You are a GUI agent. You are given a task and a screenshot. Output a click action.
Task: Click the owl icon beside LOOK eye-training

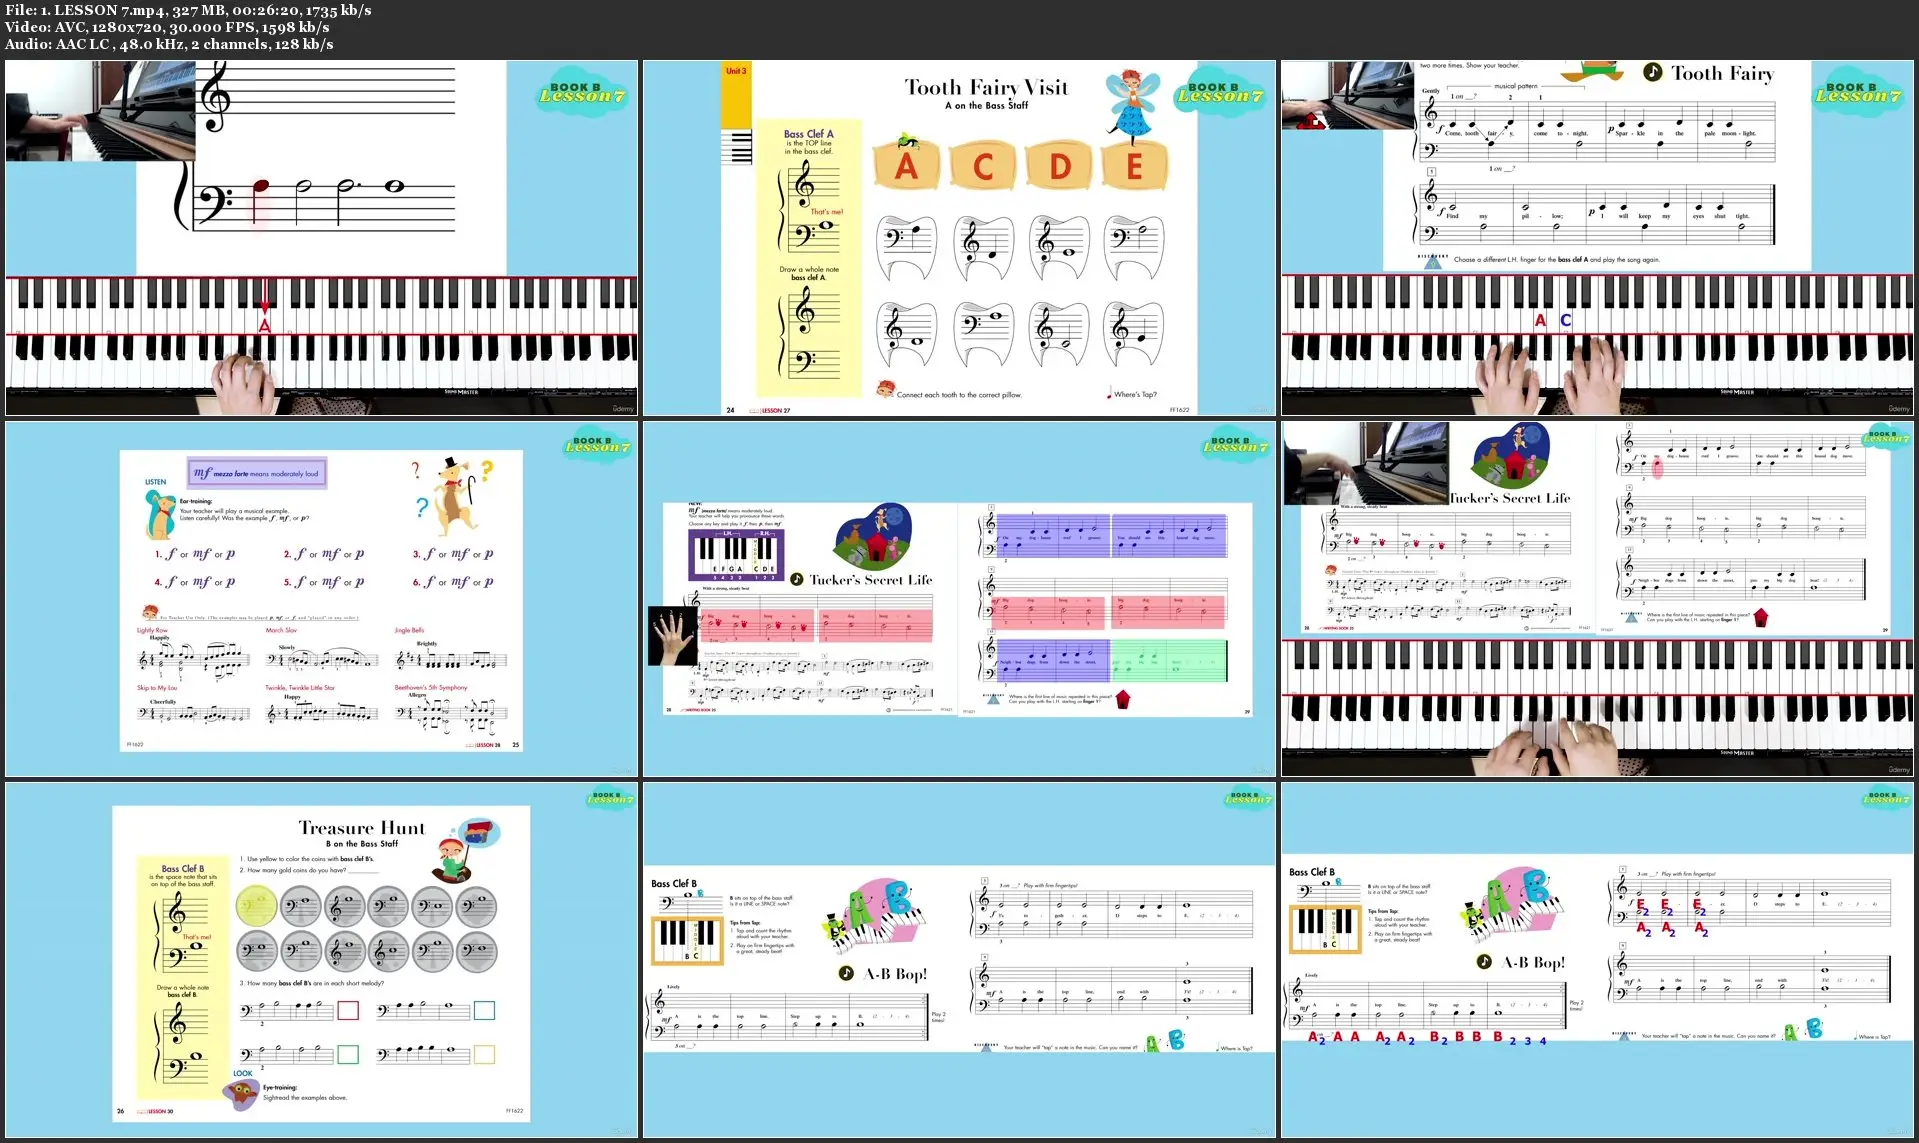pos(241,1096)
